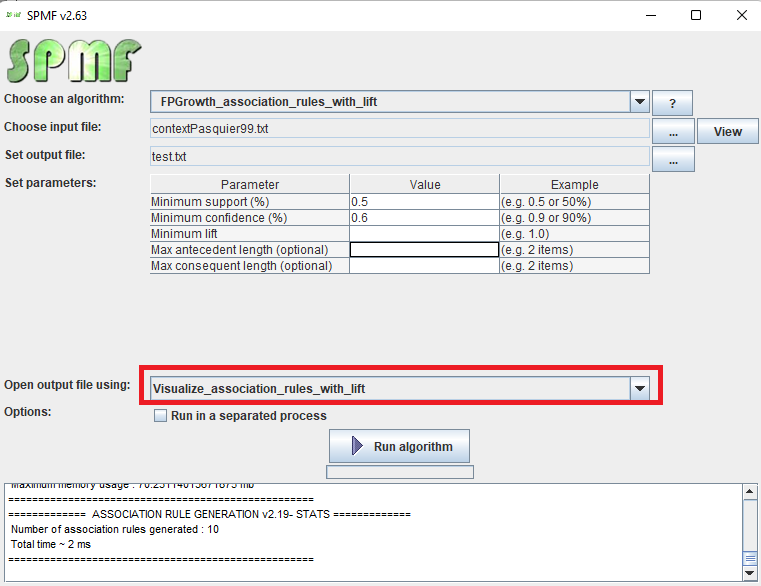This screenshot has width=761, height=586.
Task: Edit the Minimum support value cell
Action: [x=424, y=201]
